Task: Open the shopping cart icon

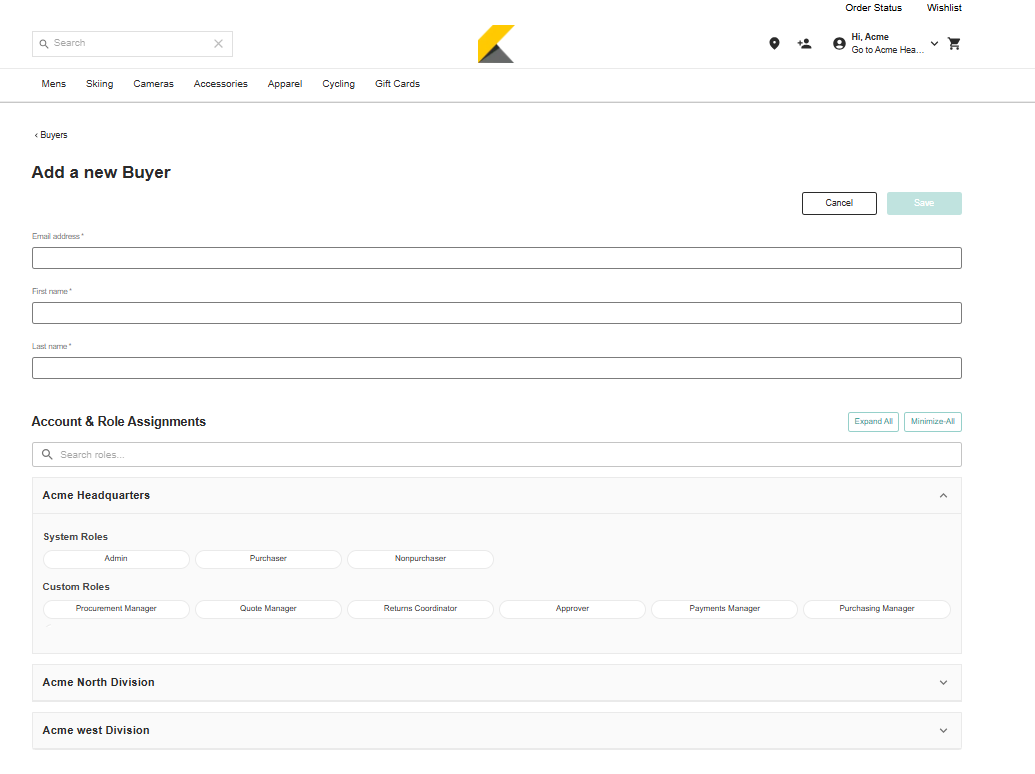Action: [x=954, y=44]
